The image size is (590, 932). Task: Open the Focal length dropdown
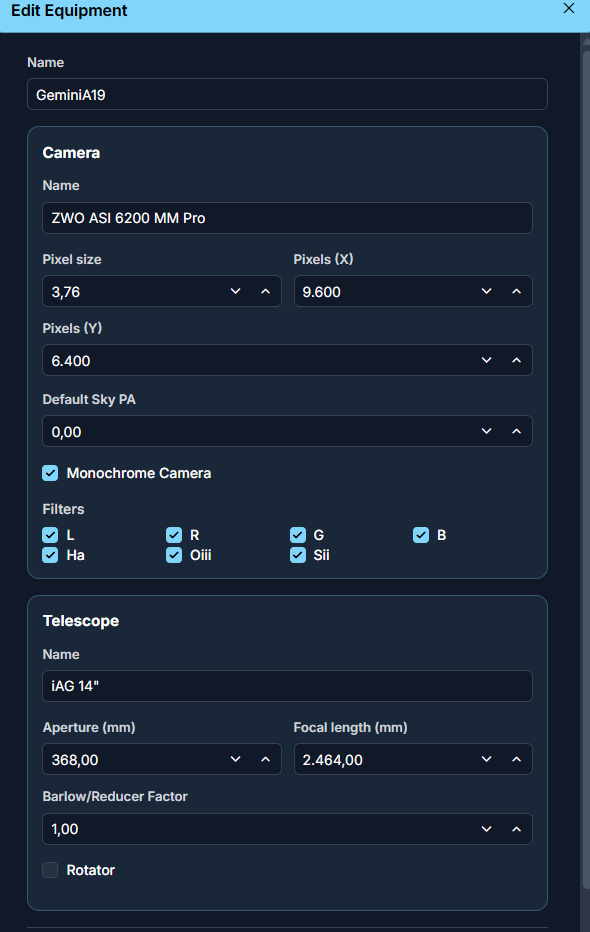487,759
